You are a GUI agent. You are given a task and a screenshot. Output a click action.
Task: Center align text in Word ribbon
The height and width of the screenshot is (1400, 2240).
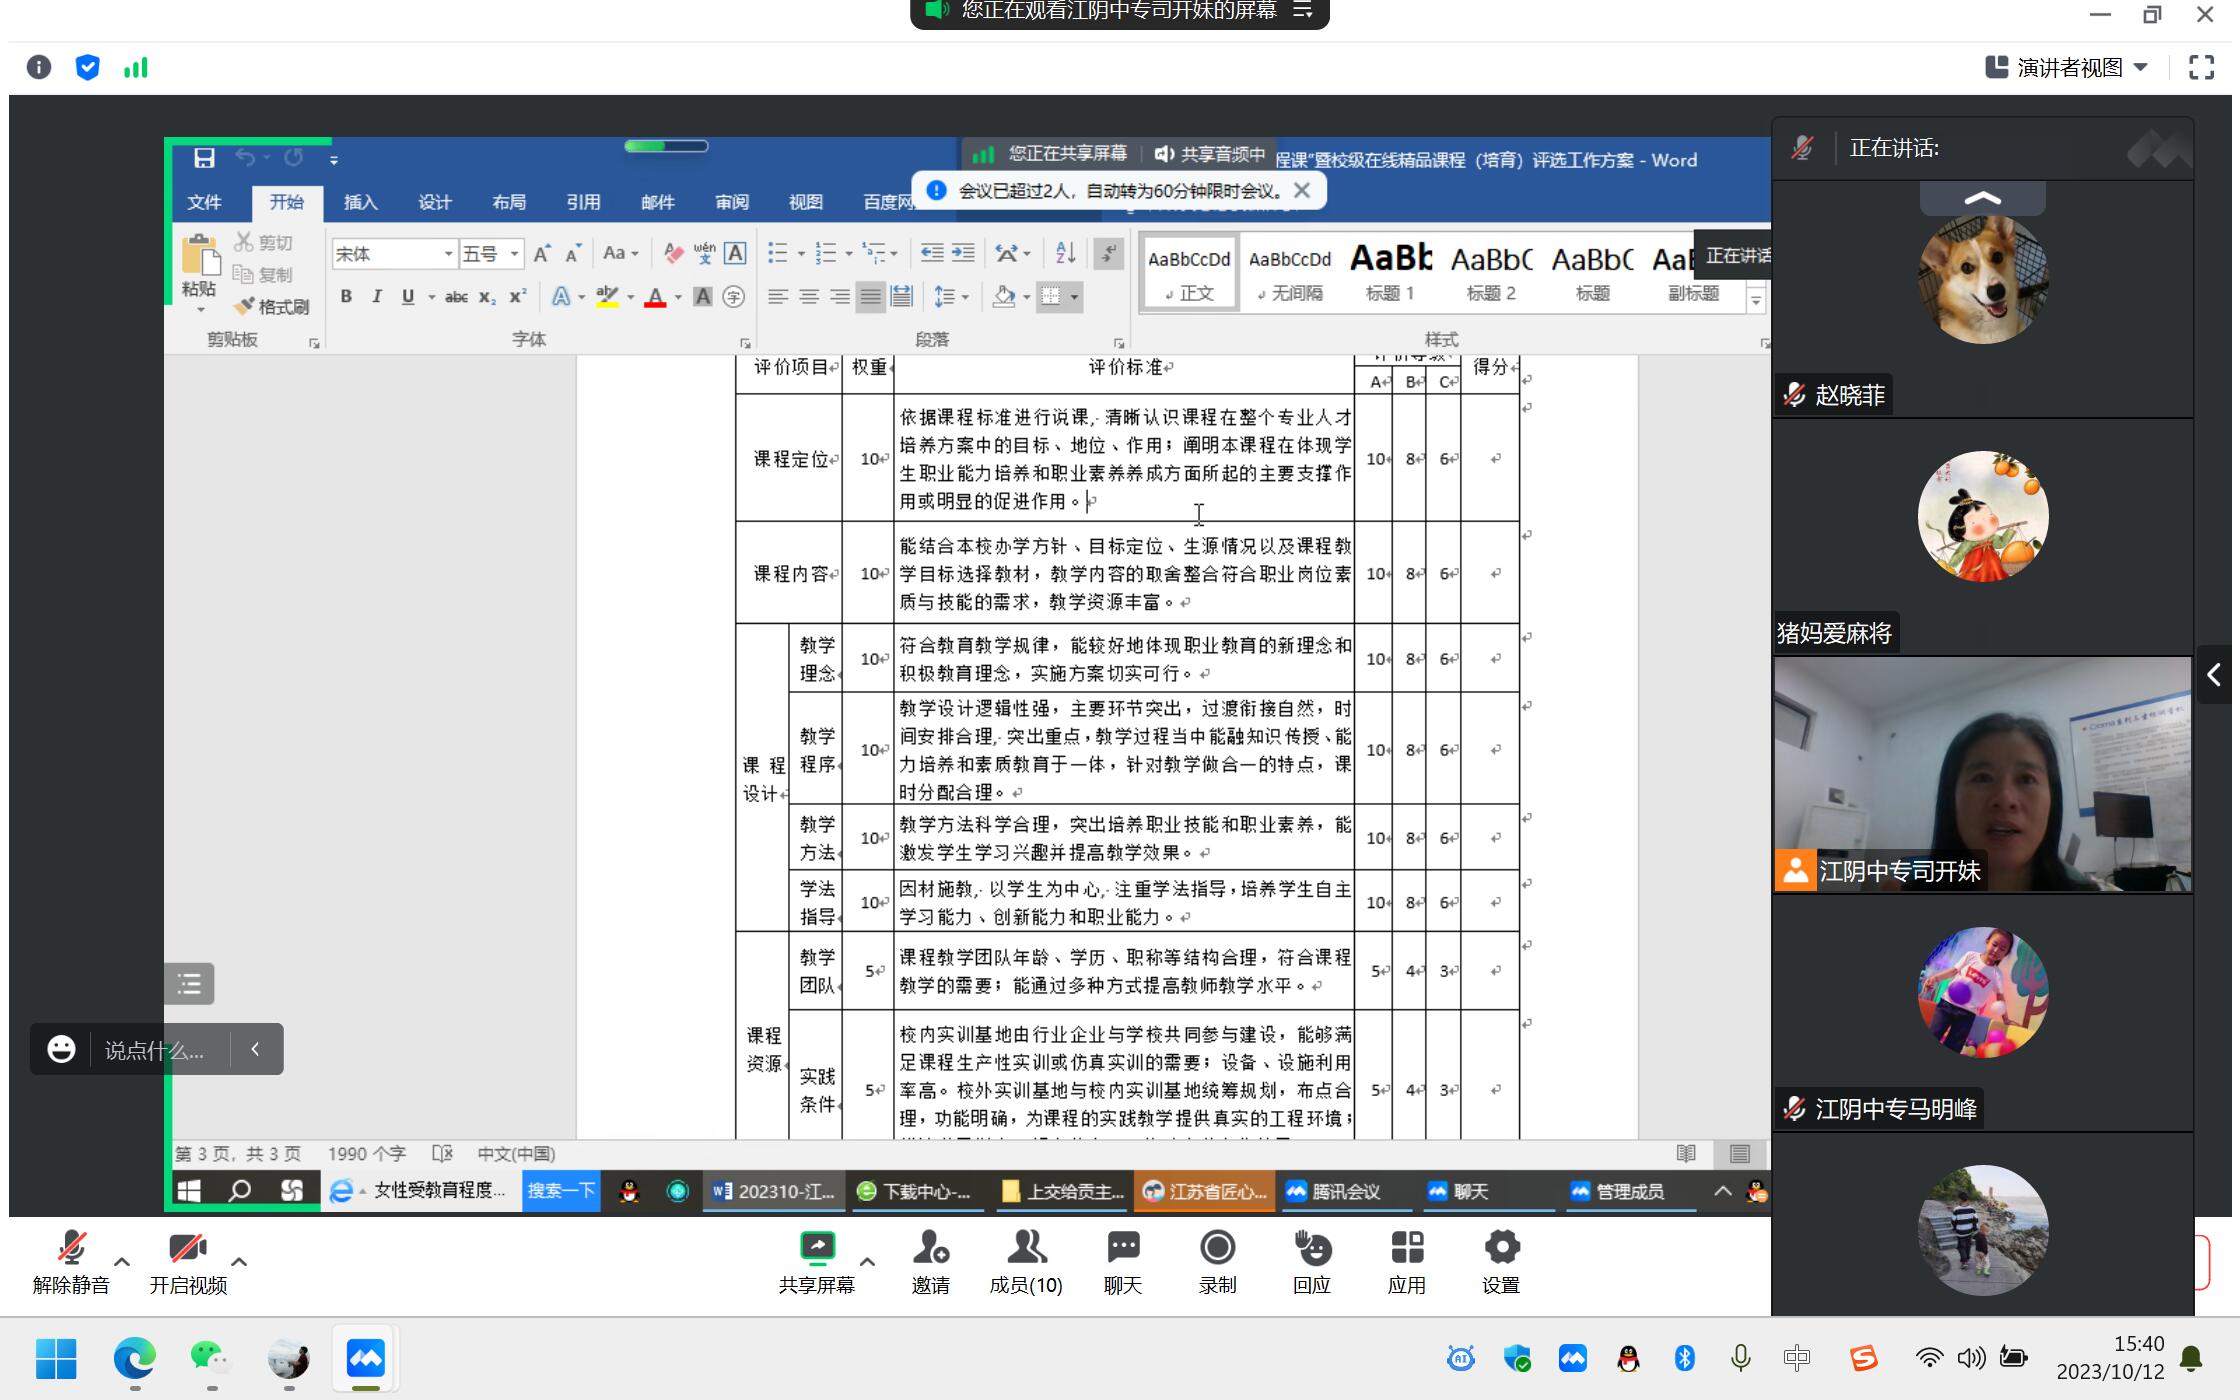pos(809,296)
